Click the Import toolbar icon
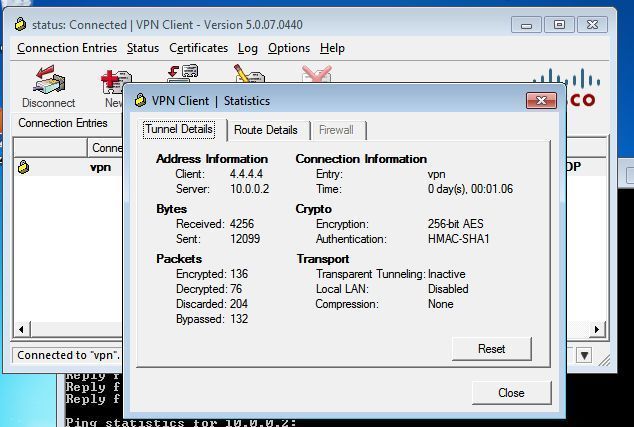 click(181, 74)
